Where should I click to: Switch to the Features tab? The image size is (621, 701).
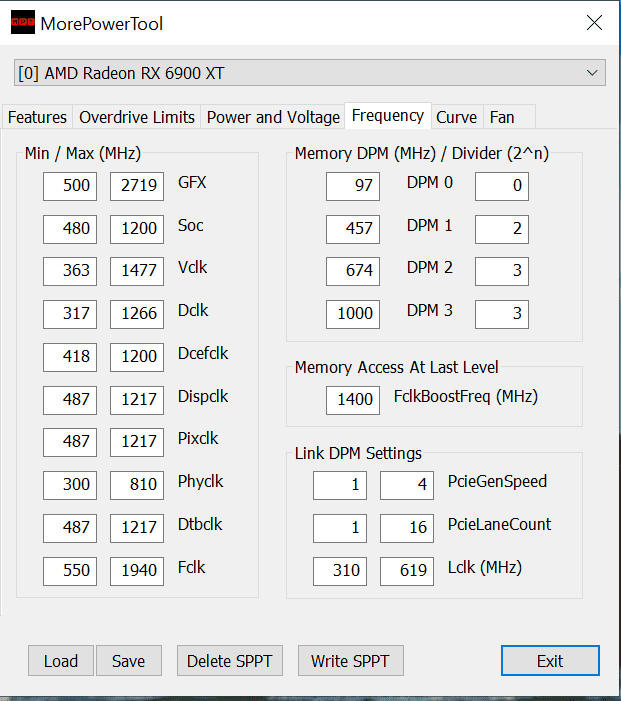pos(37,117)
